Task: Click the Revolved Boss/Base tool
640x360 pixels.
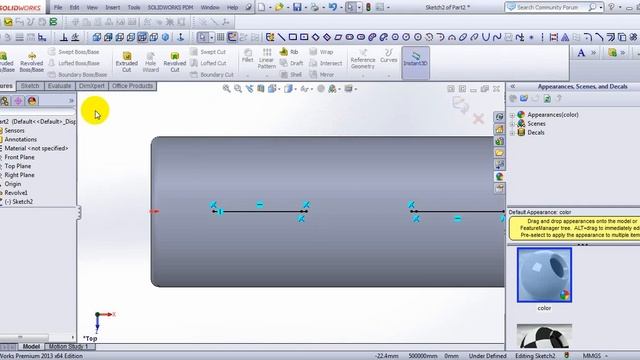Action: [31, 62]
